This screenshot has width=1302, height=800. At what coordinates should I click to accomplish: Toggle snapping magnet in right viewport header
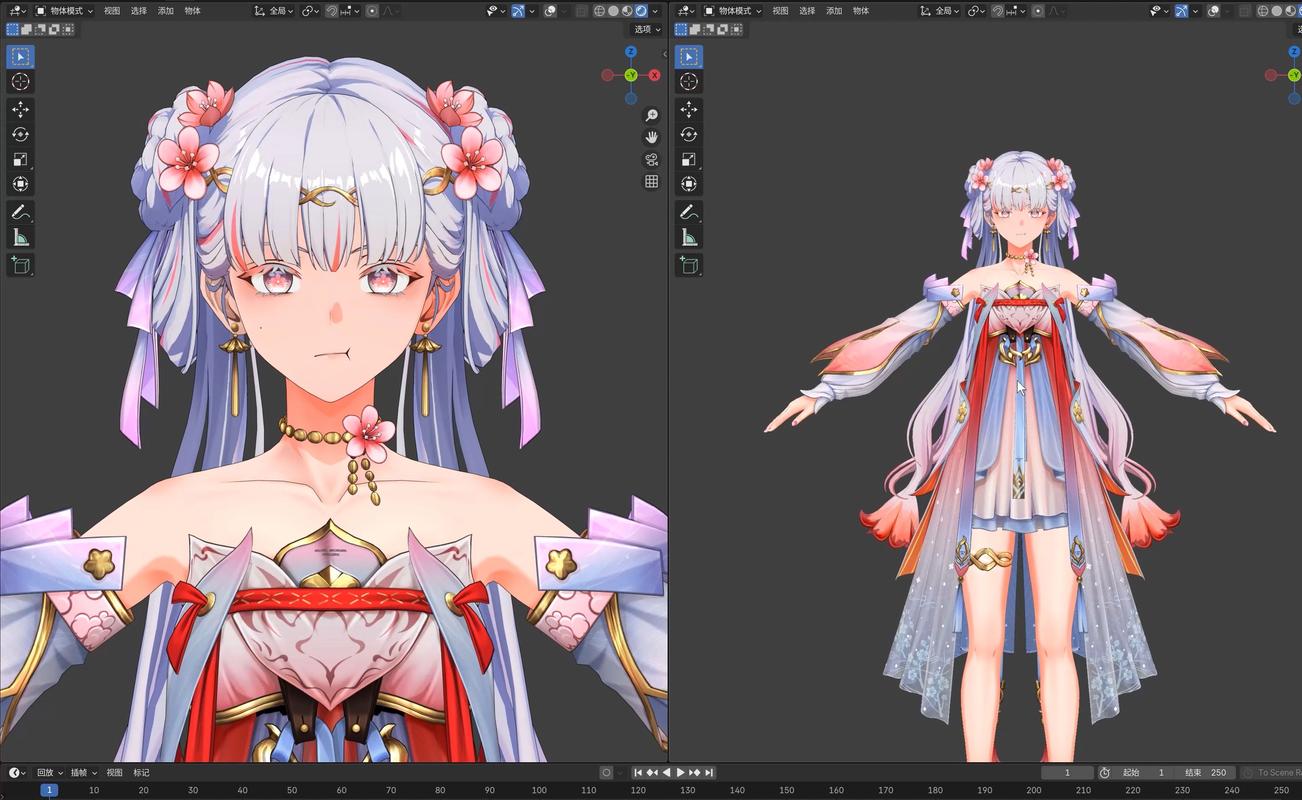[x=997, y=11]
